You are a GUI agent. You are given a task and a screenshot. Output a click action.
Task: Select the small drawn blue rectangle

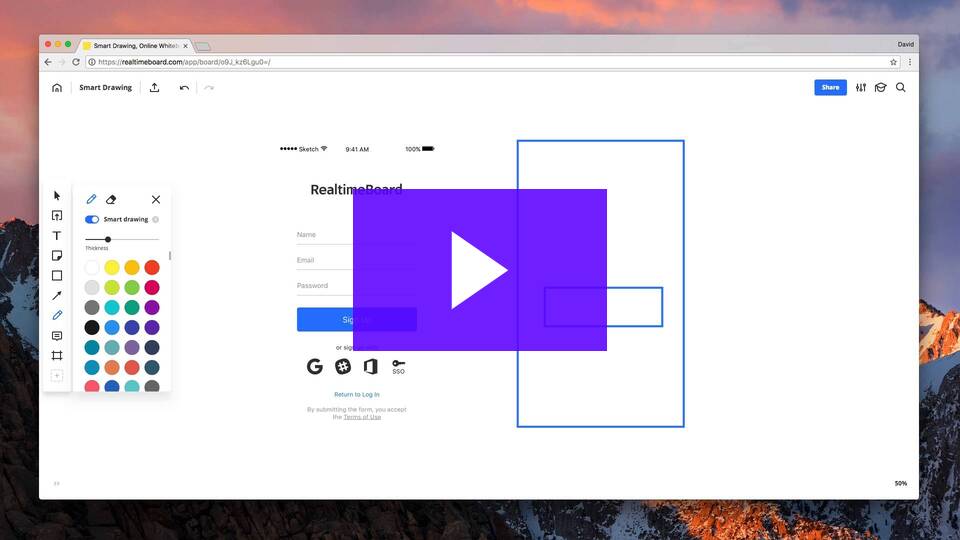pyautogui.click(x=603, y=307)
